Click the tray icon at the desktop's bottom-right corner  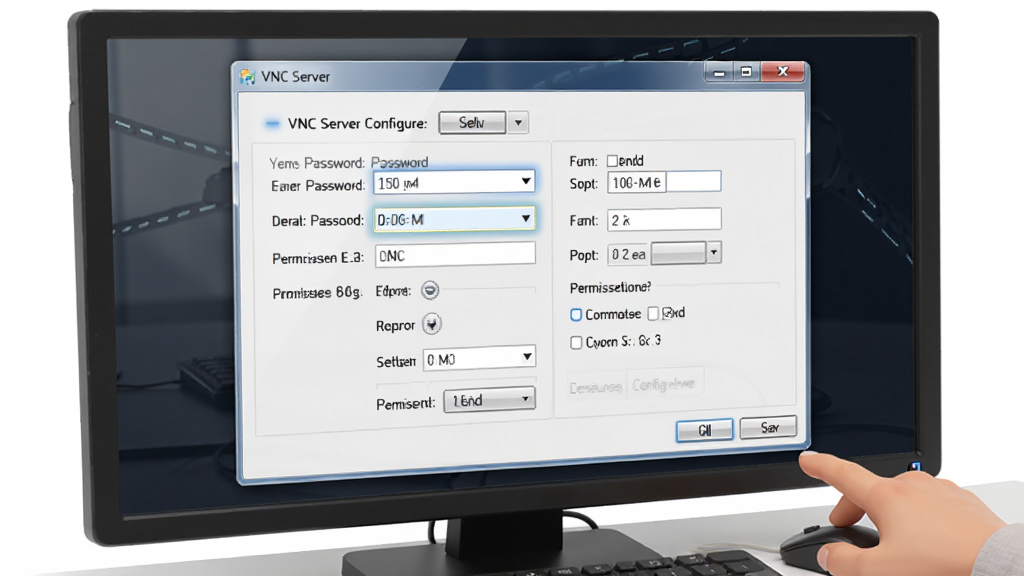click(x=915, y=466)
